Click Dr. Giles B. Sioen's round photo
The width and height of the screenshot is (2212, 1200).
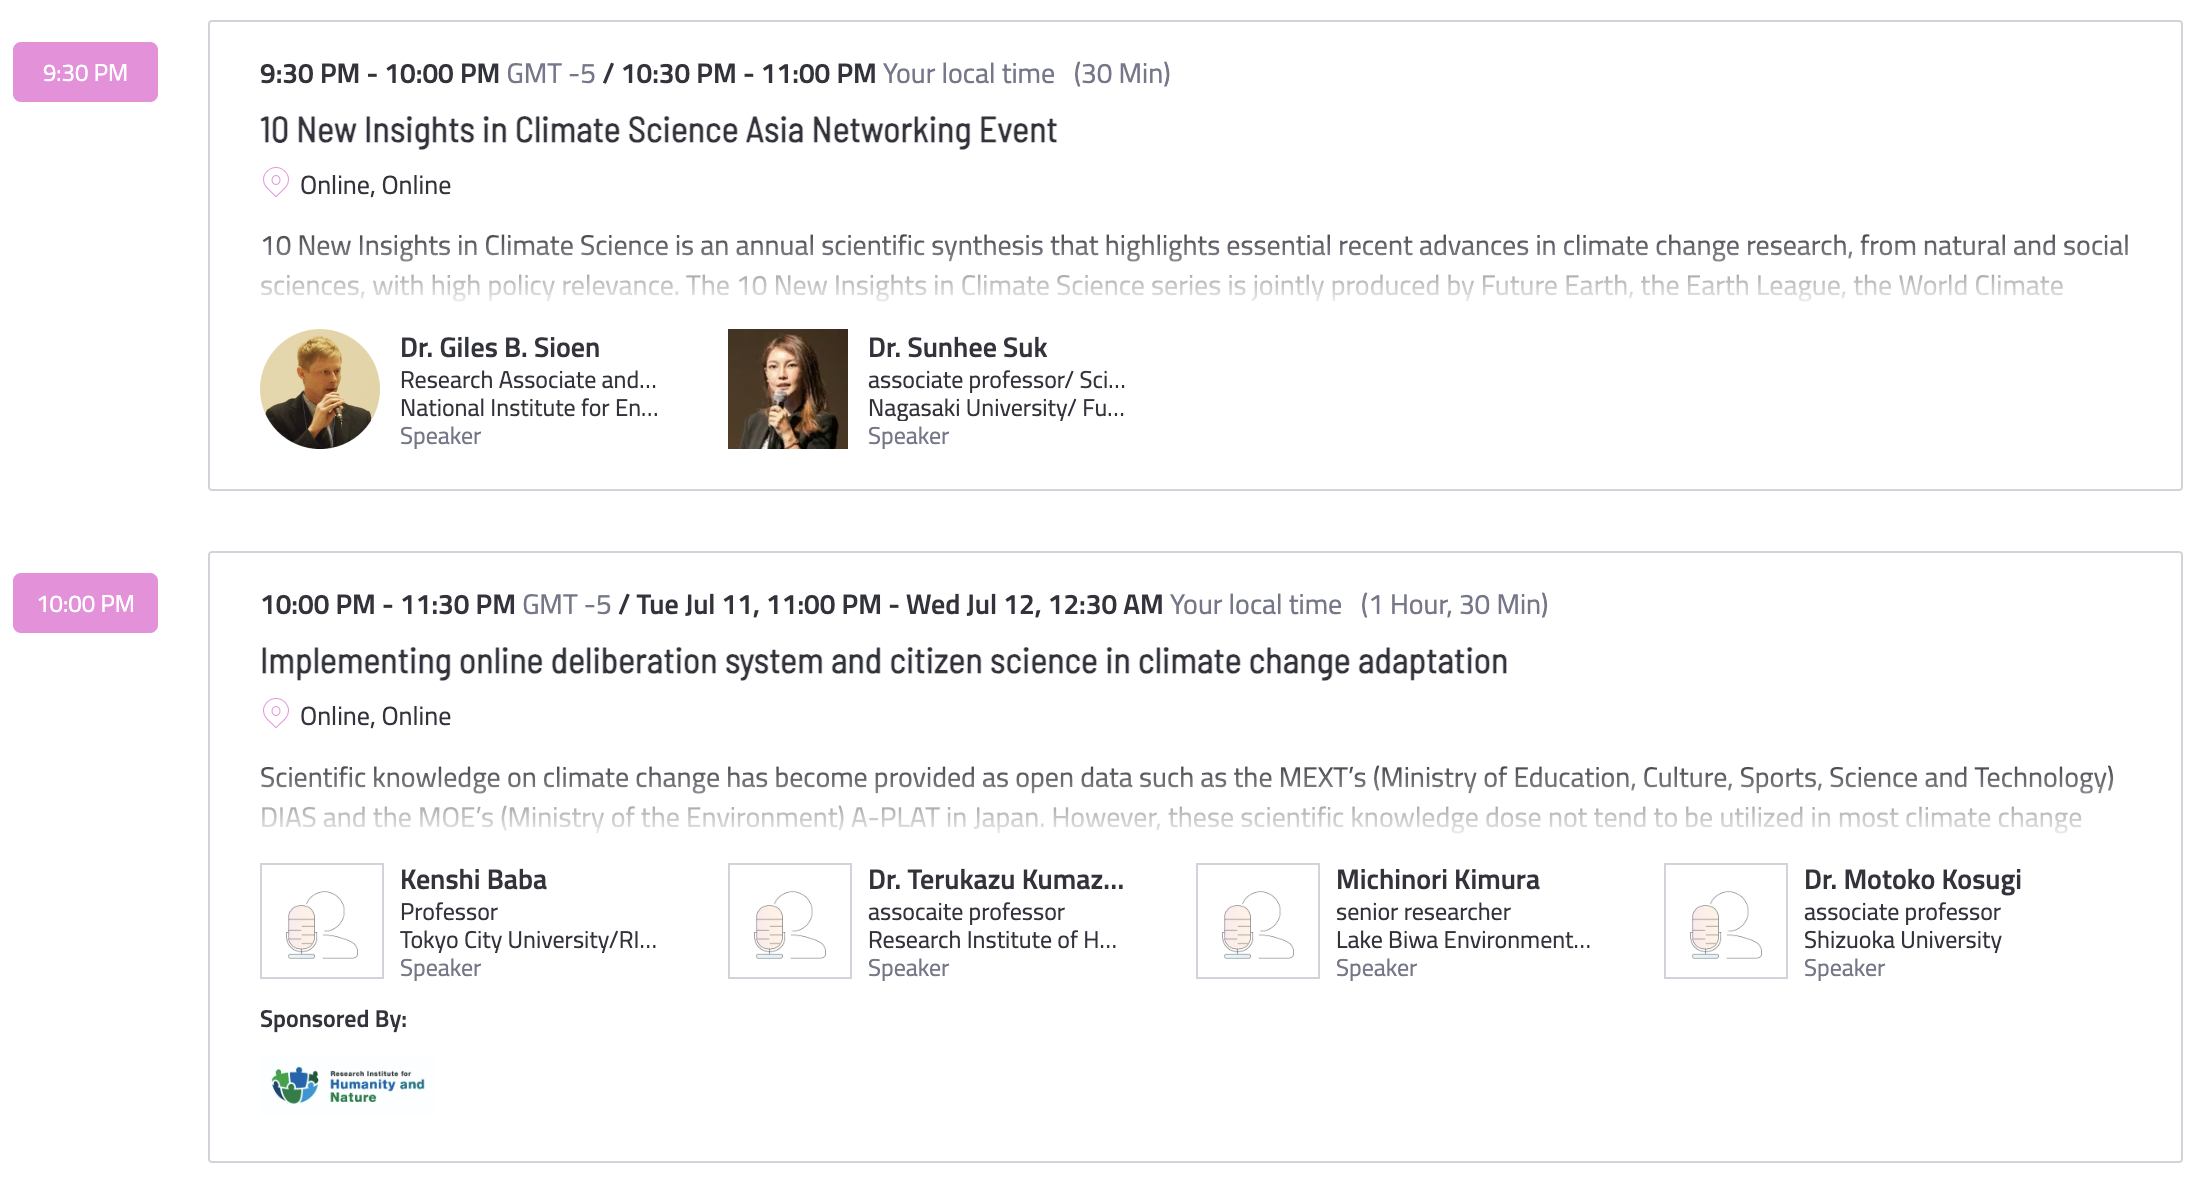point(320,389)
